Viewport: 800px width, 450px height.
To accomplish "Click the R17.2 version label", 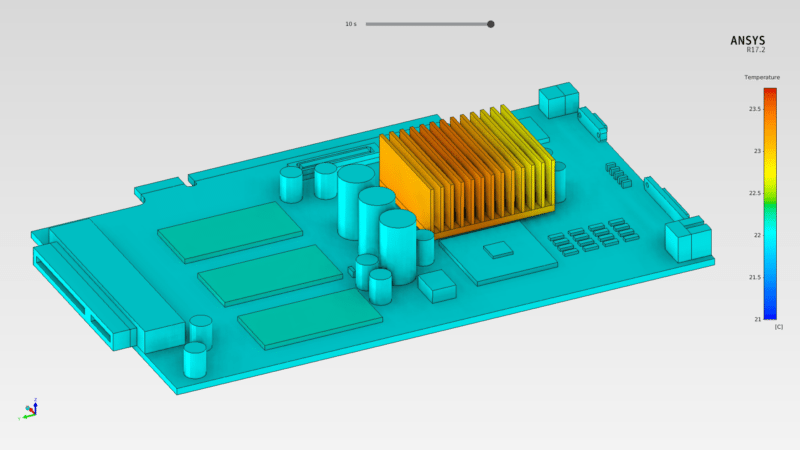I will (x=756, y=52).
